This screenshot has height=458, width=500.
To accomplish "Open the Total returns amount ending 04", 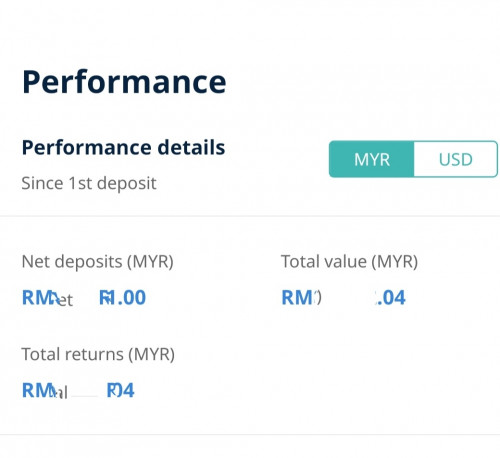I will coord(78,390).
